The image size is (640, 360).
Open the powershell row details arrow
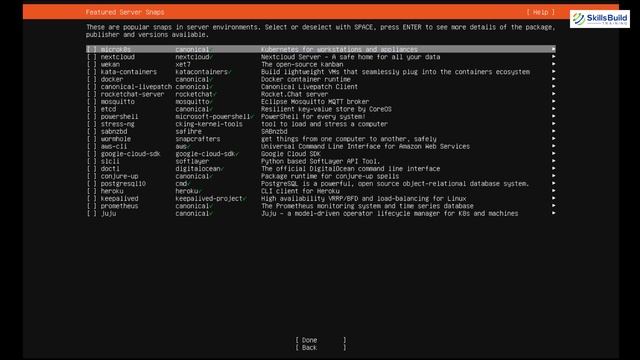(x=553, y=117)
